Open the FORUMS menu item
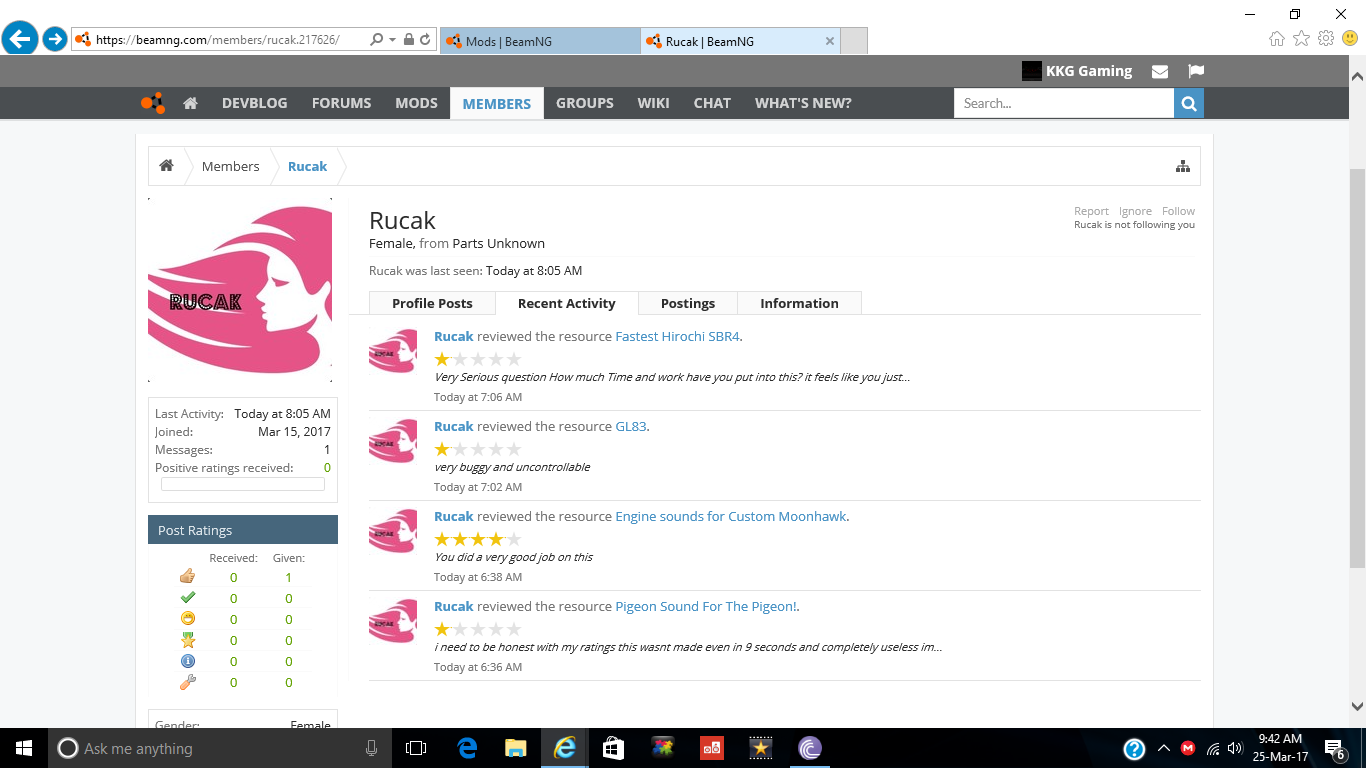Image resolution: width=1366 pixels, height=768 pixels. pos(341,103)
